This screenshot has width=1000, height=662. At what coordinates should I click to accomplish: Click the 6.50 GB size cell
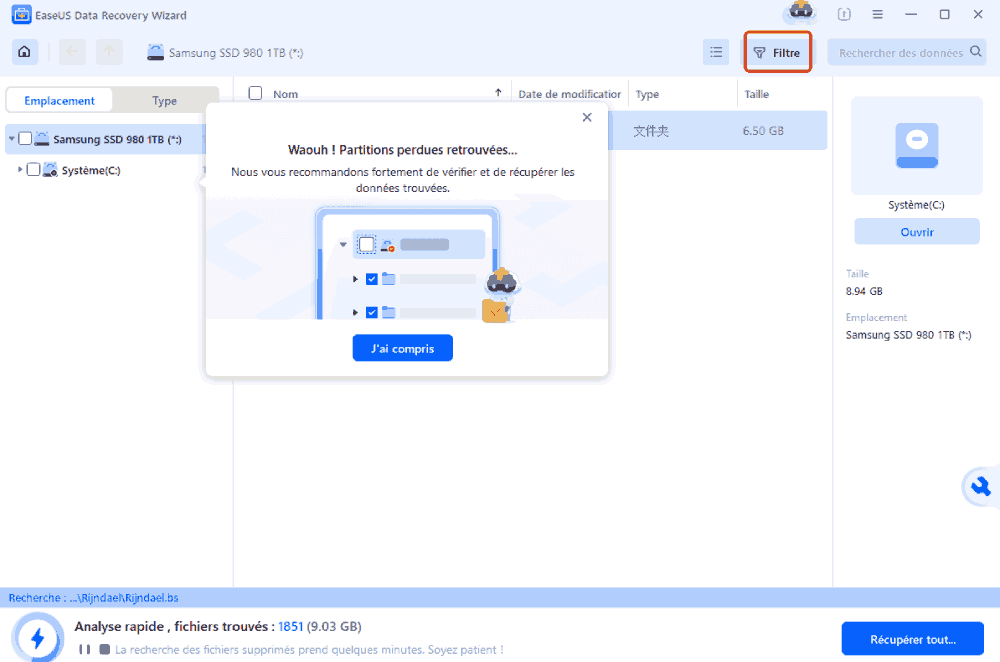tap(763, 131)
